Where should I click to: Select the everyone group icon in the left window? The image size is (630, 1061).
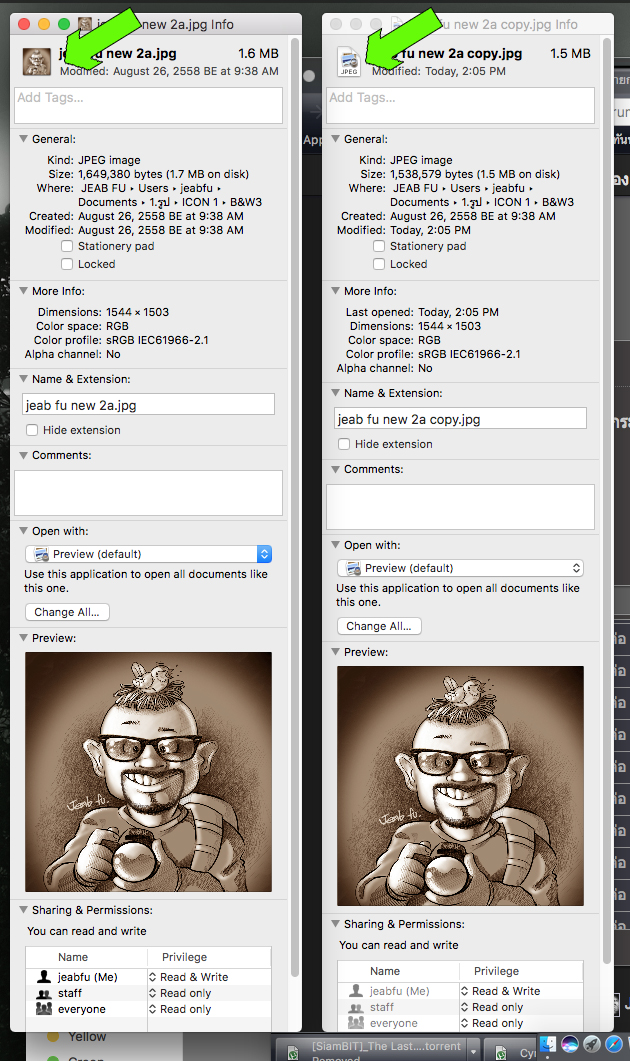click(44, 1009)
